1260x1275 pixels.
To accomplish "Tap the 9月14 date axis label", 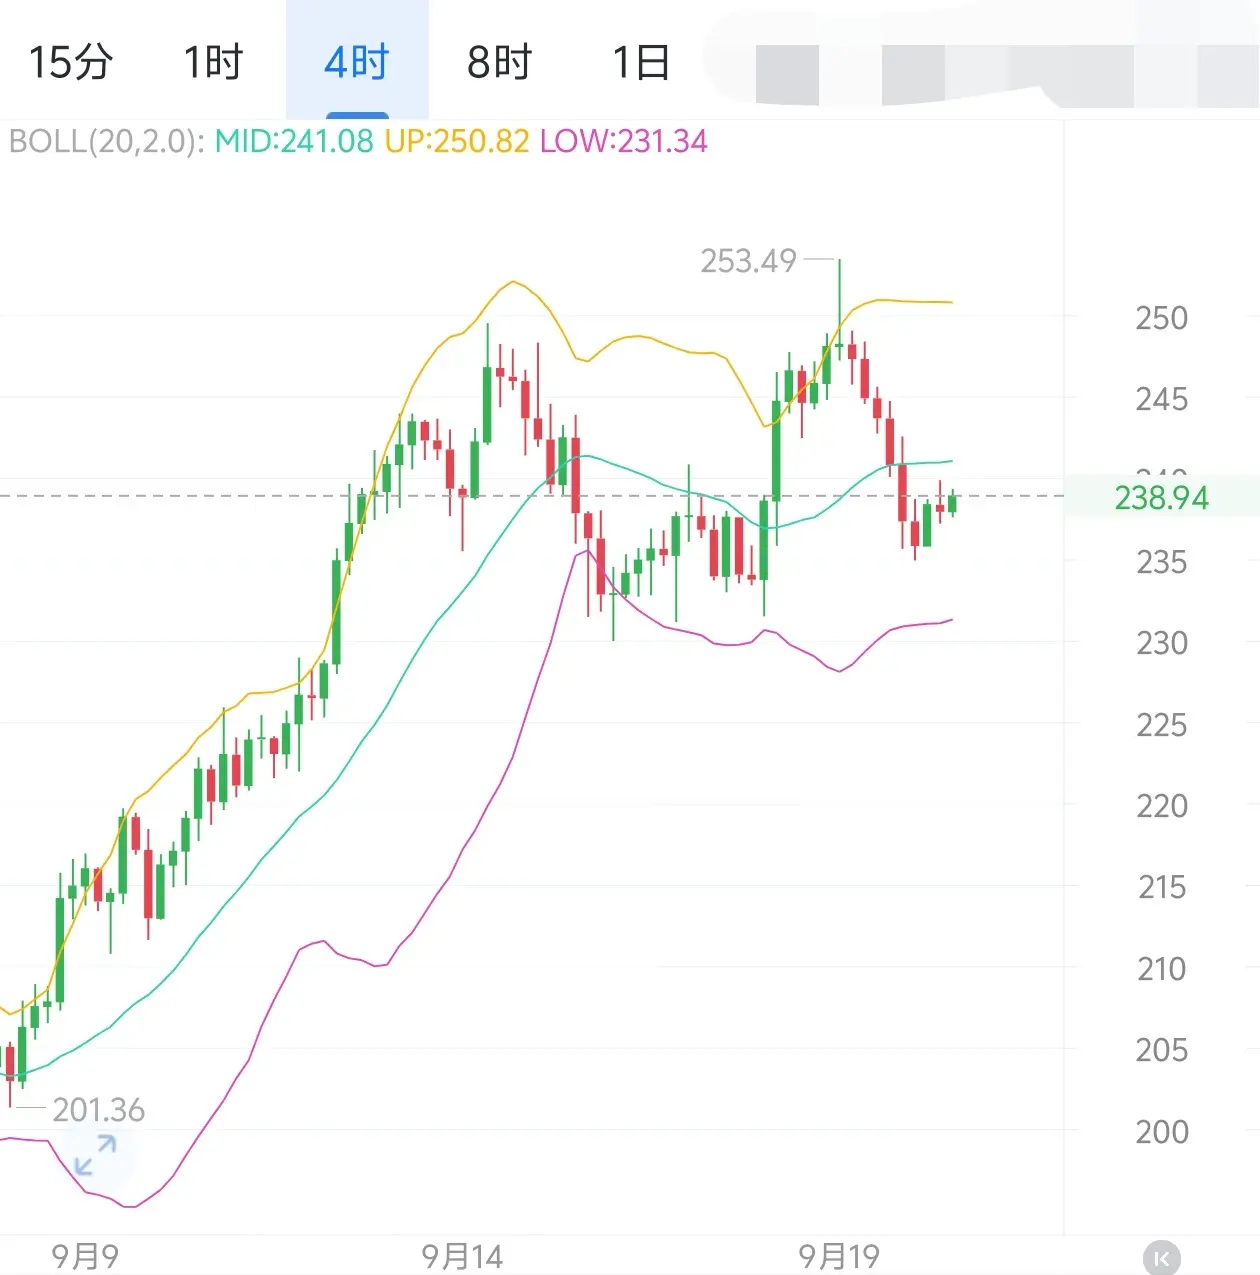I will [x=462, y=1256].
